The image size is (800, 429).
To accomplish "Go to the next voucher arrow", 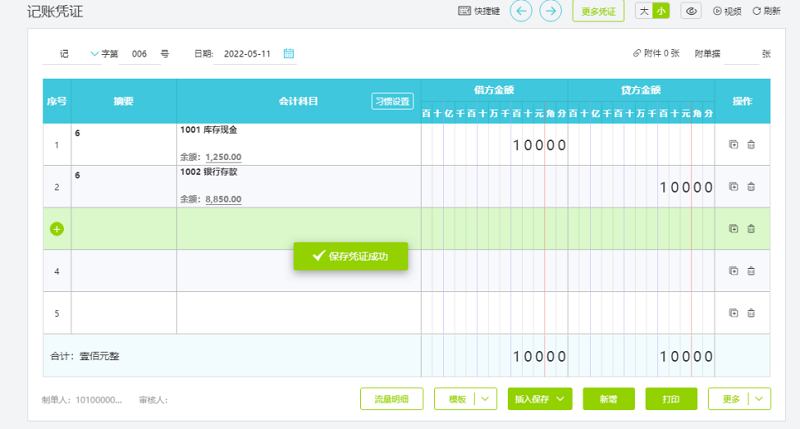I will (x=551, y=11).
